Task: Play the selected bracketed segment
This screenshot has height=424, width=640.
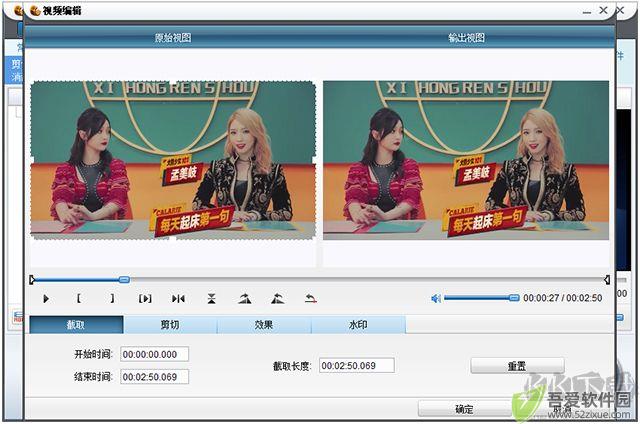Action: [145, 299]
